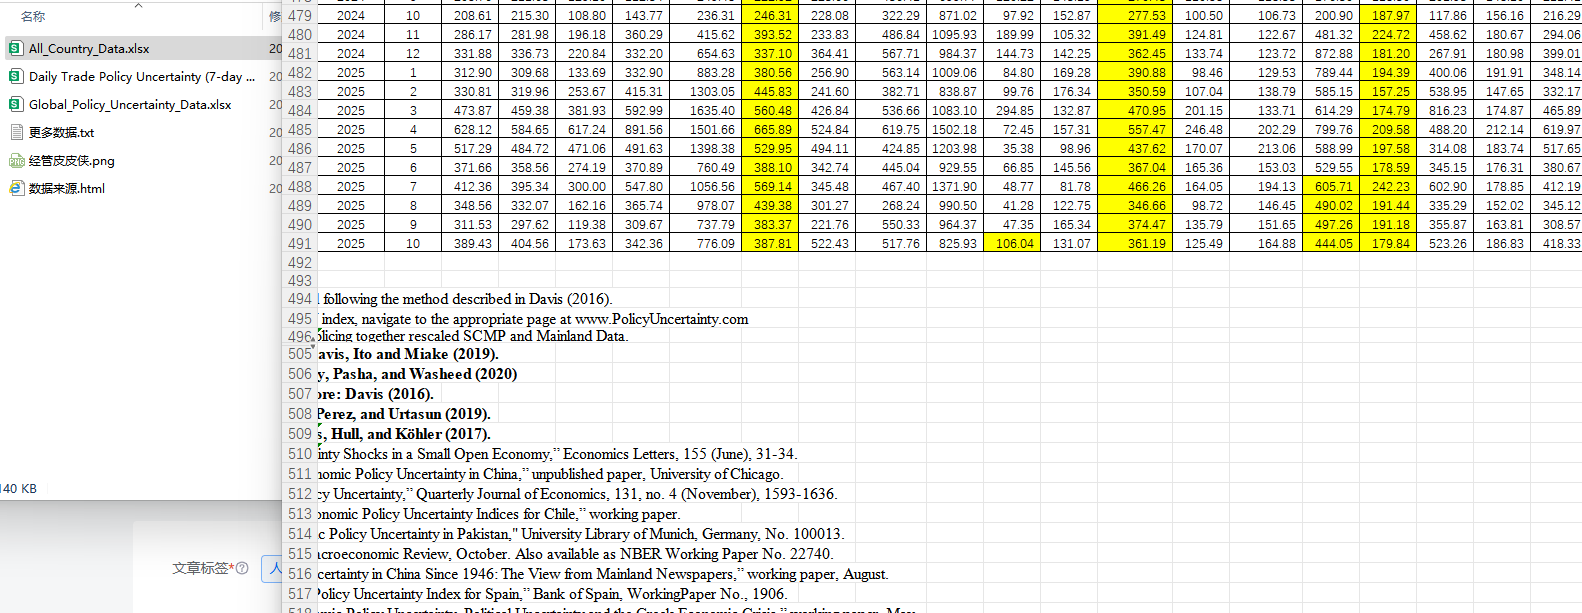The image size is (1582, 613).
Task: Click cell with value 816.23
Action: click(1445, 111)
